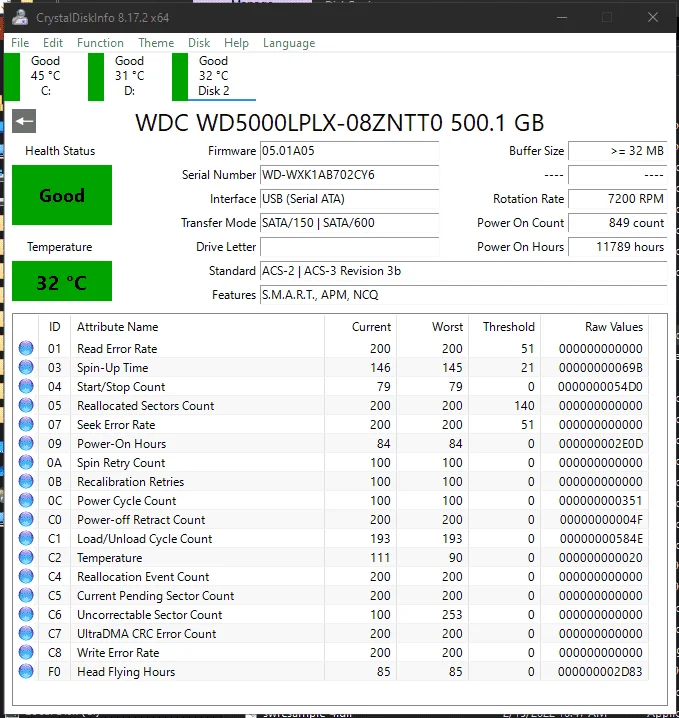This screenshot has width=679, height=718.
Task: Click the Firmware value field
Action: pos(350,151)
